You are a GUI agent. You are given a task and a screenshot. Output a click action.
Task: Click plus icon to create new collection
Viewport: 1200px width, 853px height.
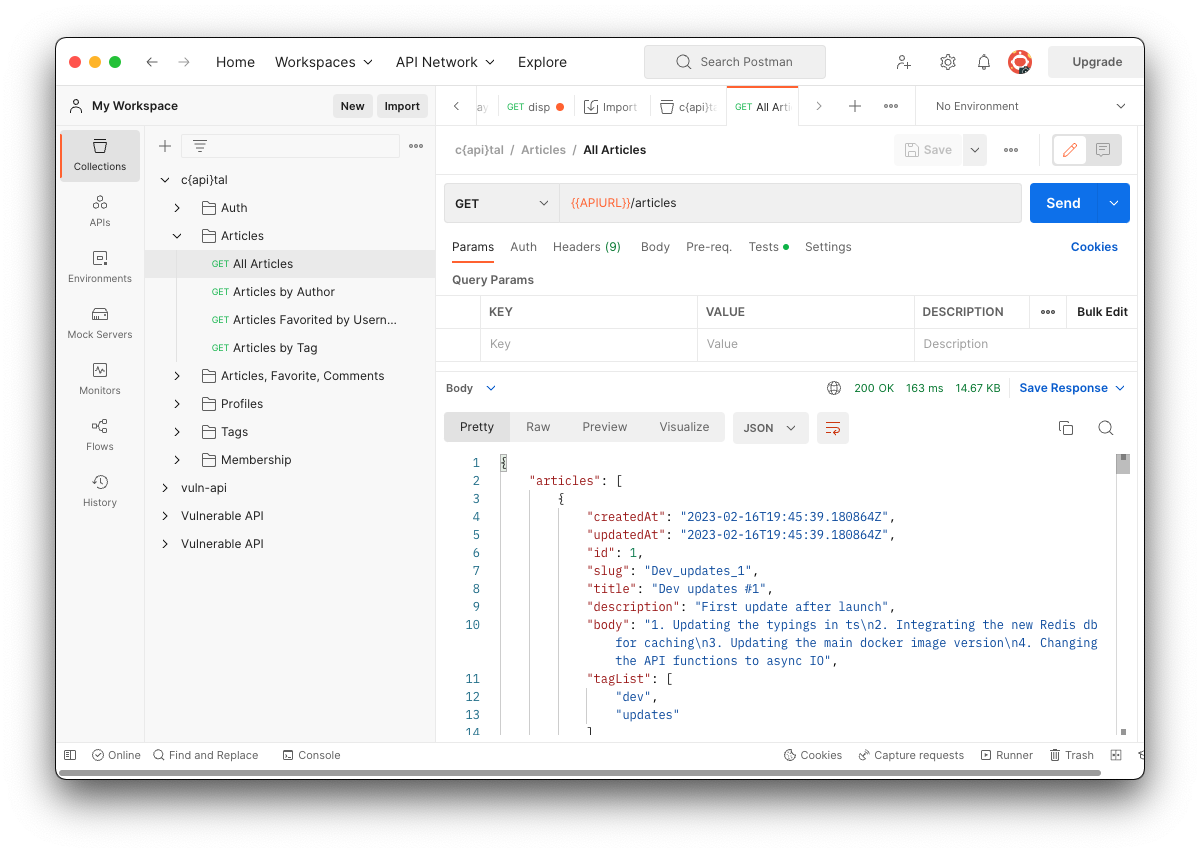tap(165, 146)
